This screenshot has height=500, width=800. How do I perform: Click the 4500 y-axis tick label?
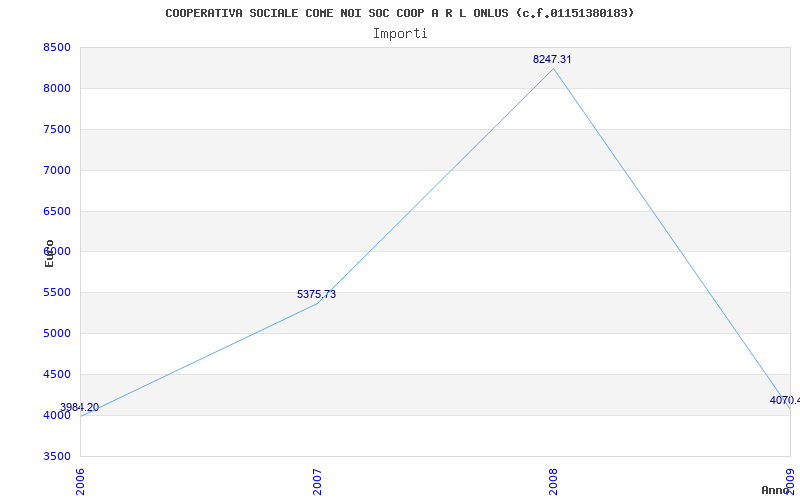[x=57, y=375]
